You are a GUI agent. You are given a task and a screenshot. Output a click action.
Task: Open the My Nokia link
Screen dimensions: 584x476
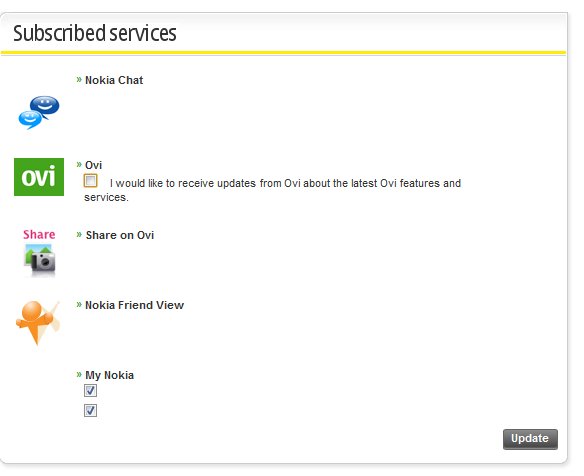click(110, 375)
